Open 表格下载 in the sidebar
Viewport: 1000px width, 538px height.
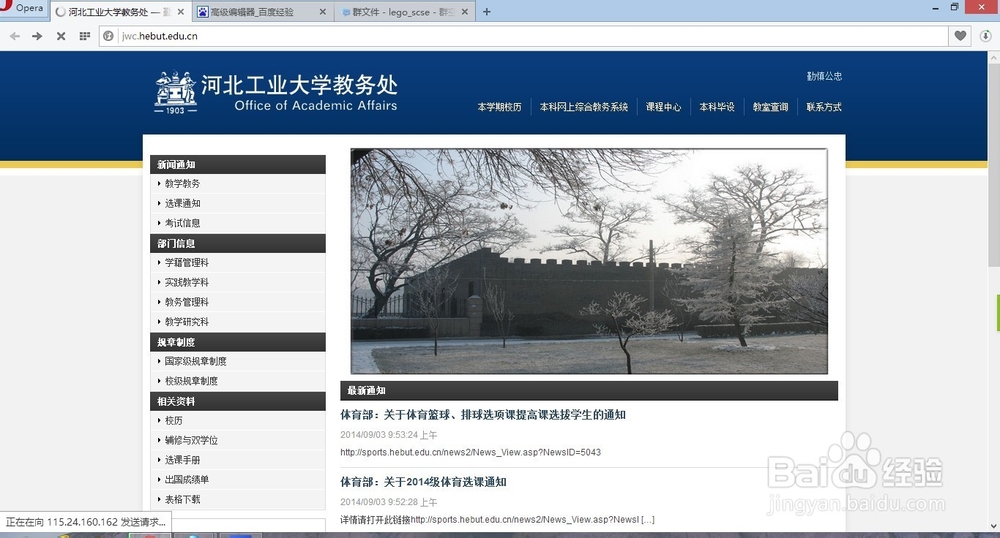click(182, 500)
